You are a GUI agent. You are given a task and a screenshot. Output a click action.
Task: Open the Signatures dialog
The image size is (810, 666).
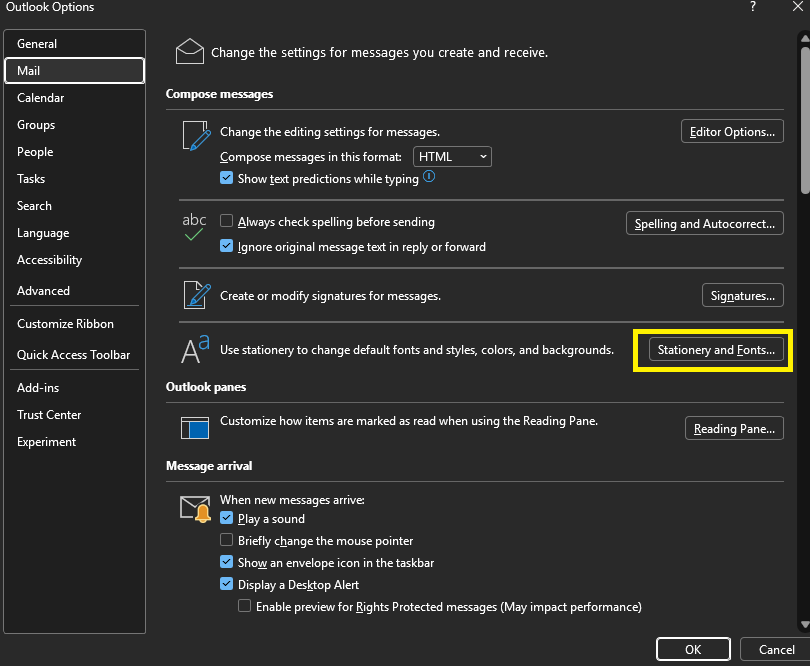tap(742, 295)
